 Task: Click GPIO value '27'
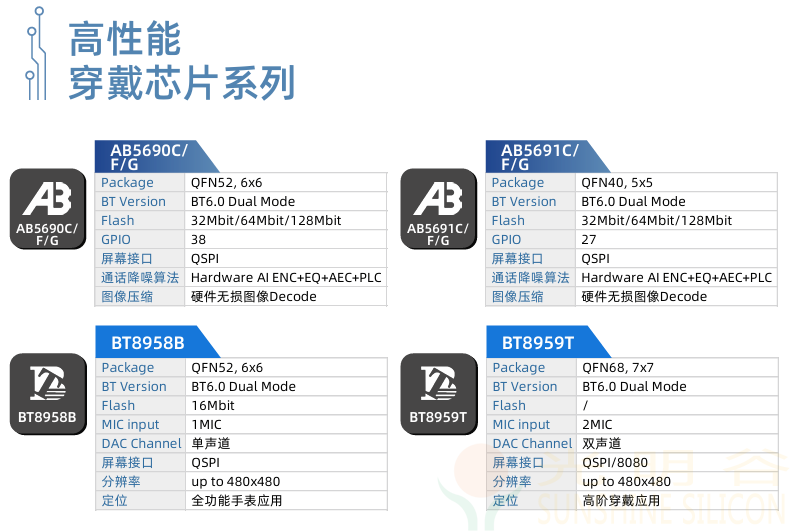(x=589, y=239)
